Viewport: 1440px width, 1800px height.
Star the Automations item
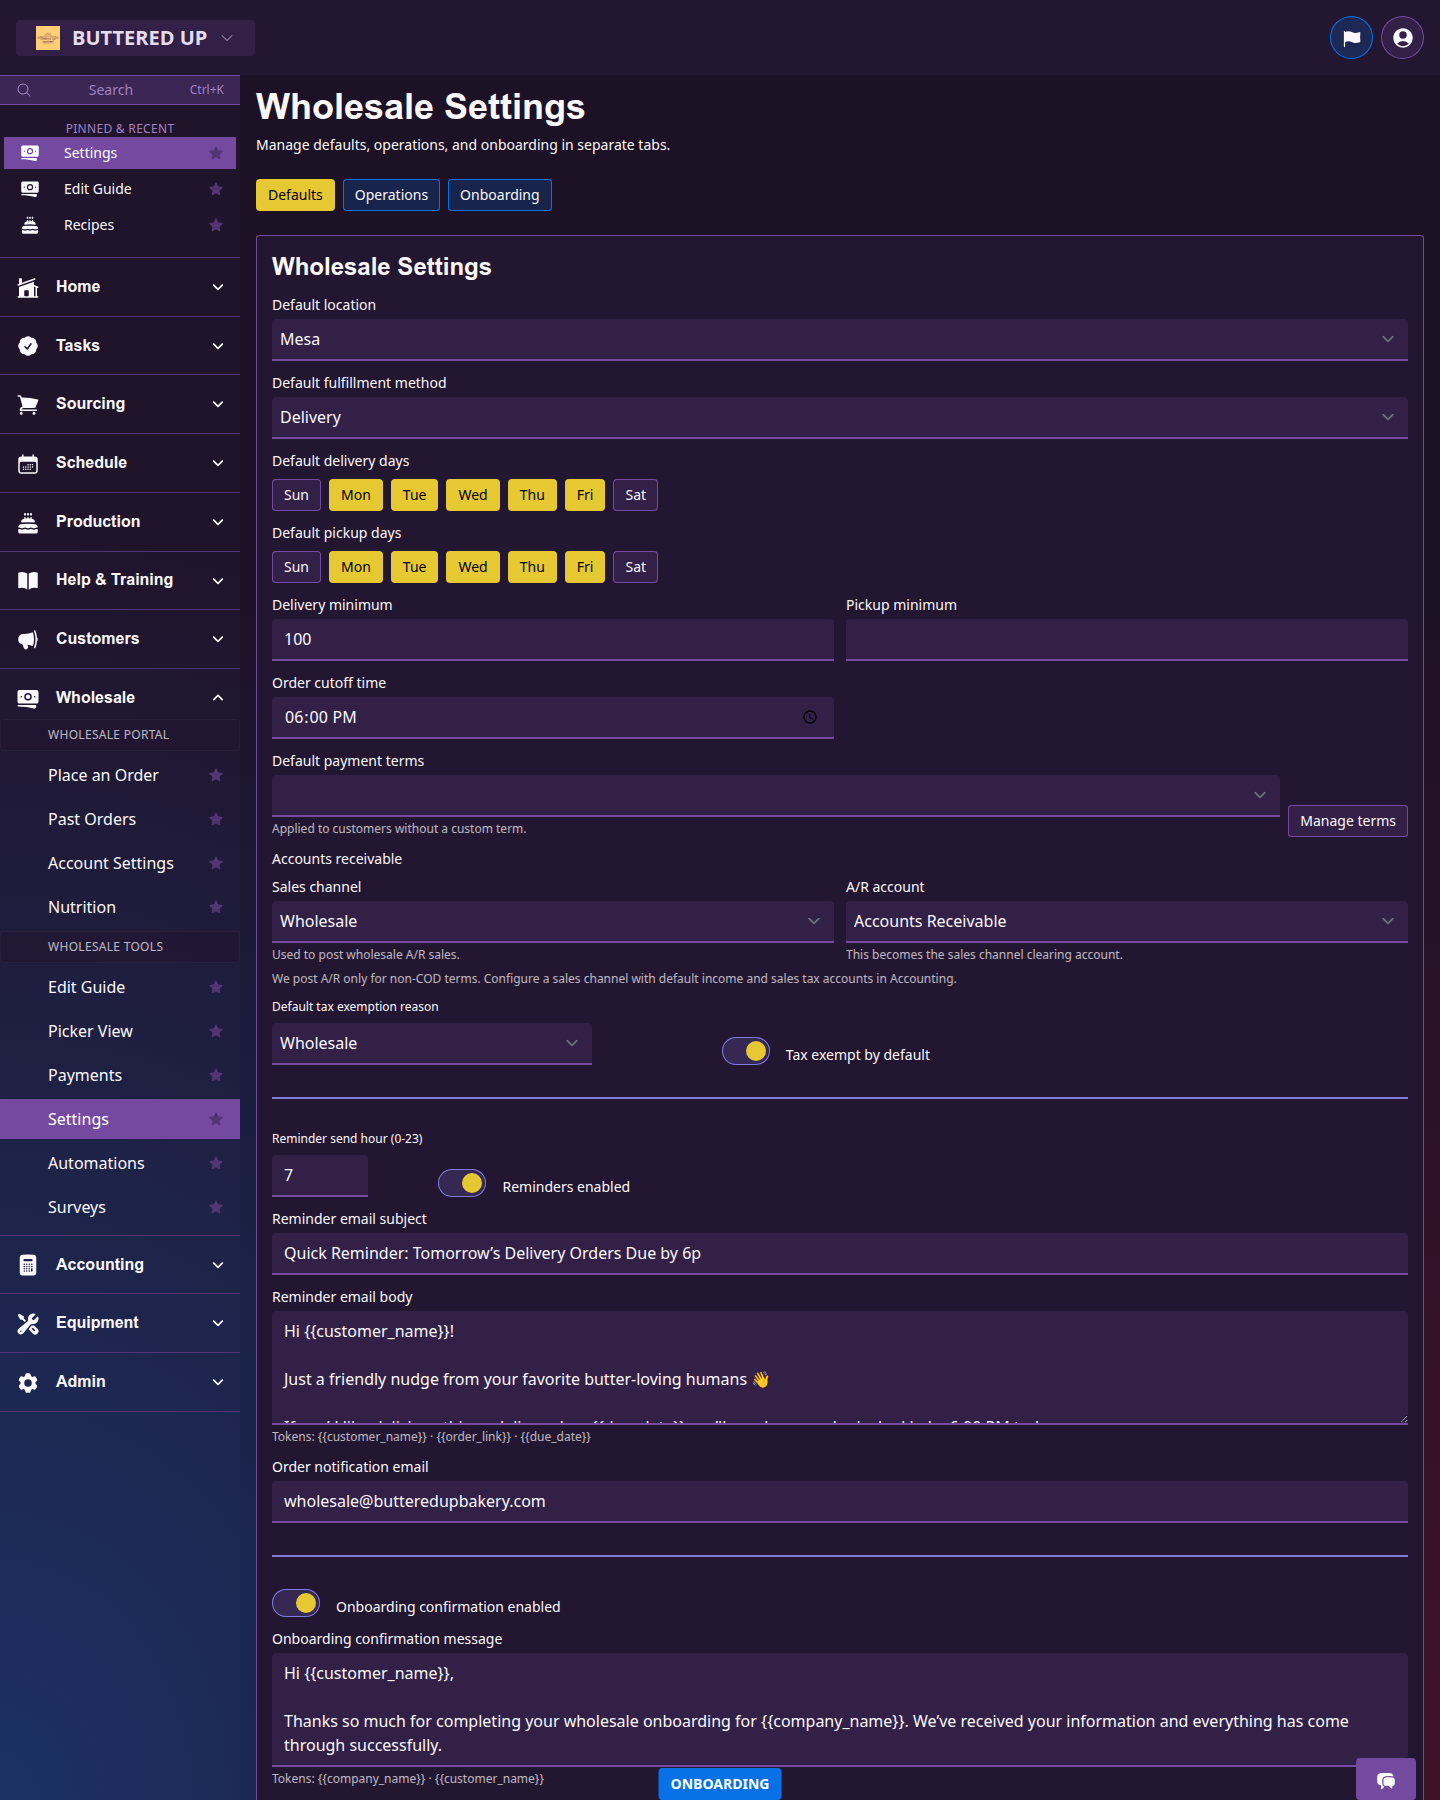[216, 1163]
